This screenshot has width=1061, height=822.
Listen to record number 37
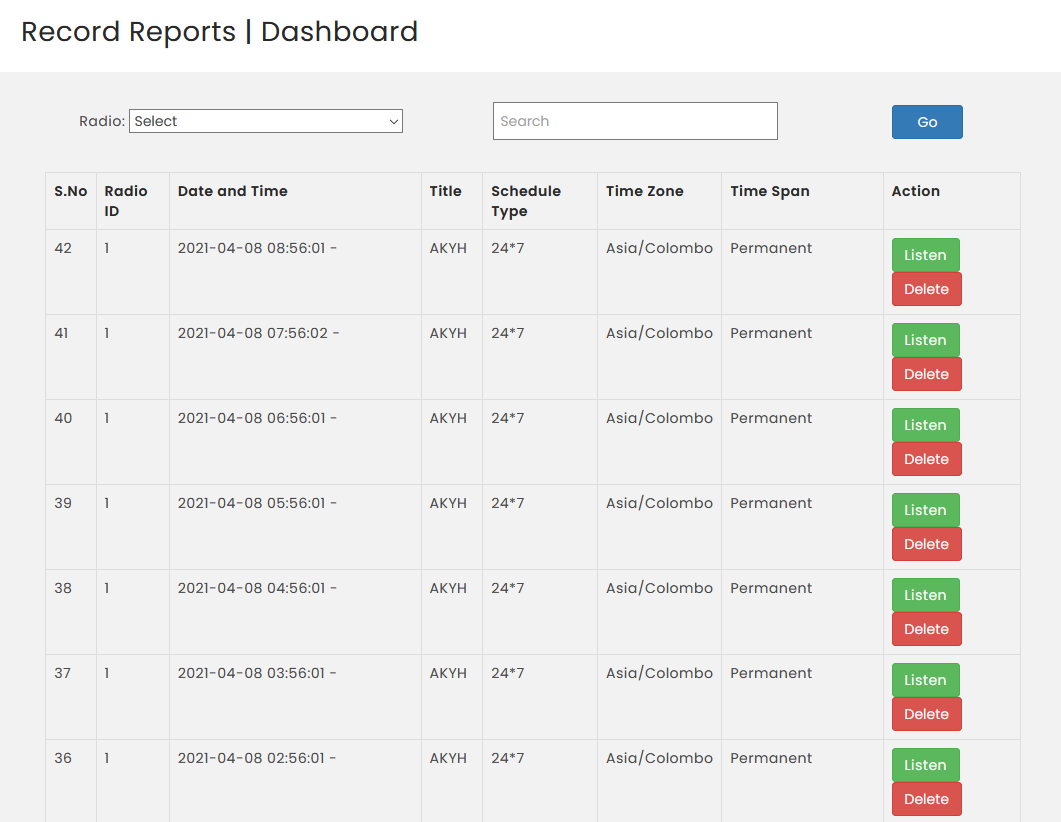(x=925, y=680)
